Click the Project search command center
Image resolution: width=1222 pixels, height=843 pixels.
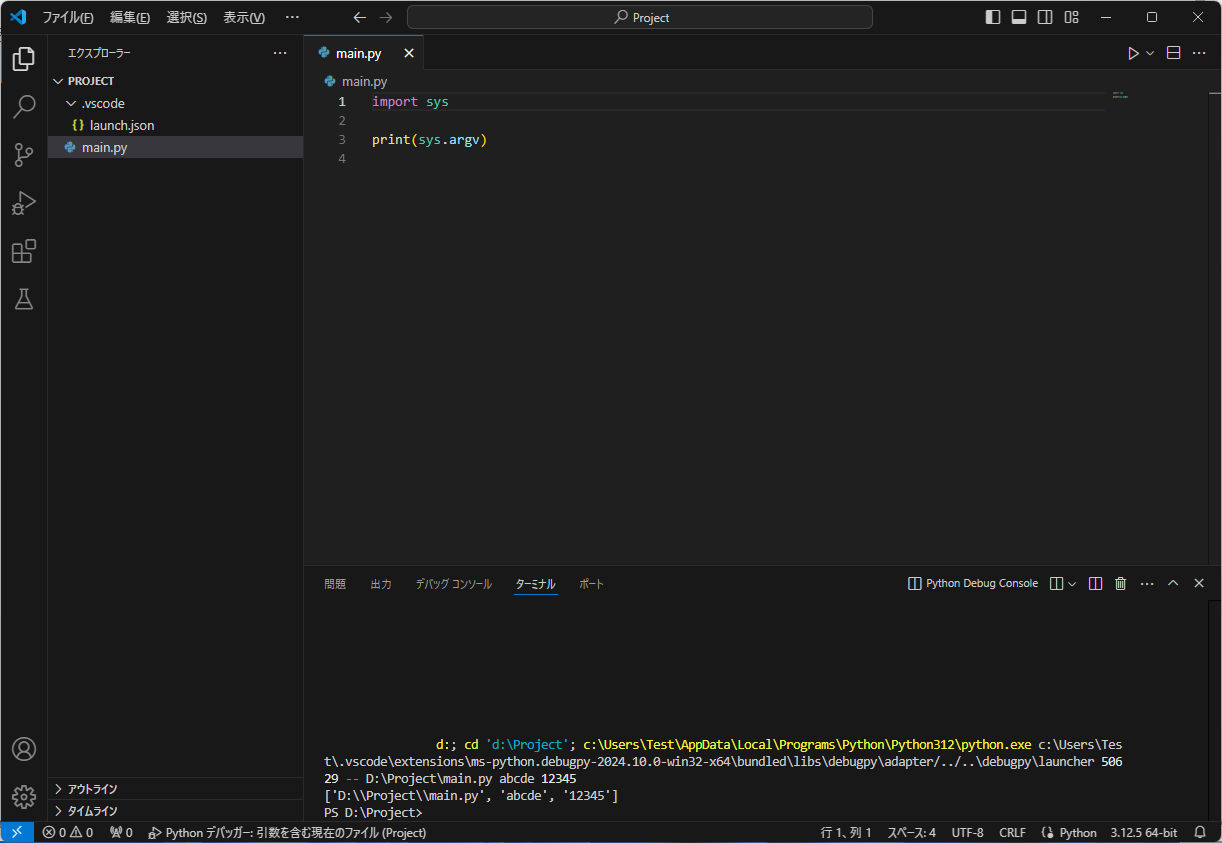click(x=640, y=17)
